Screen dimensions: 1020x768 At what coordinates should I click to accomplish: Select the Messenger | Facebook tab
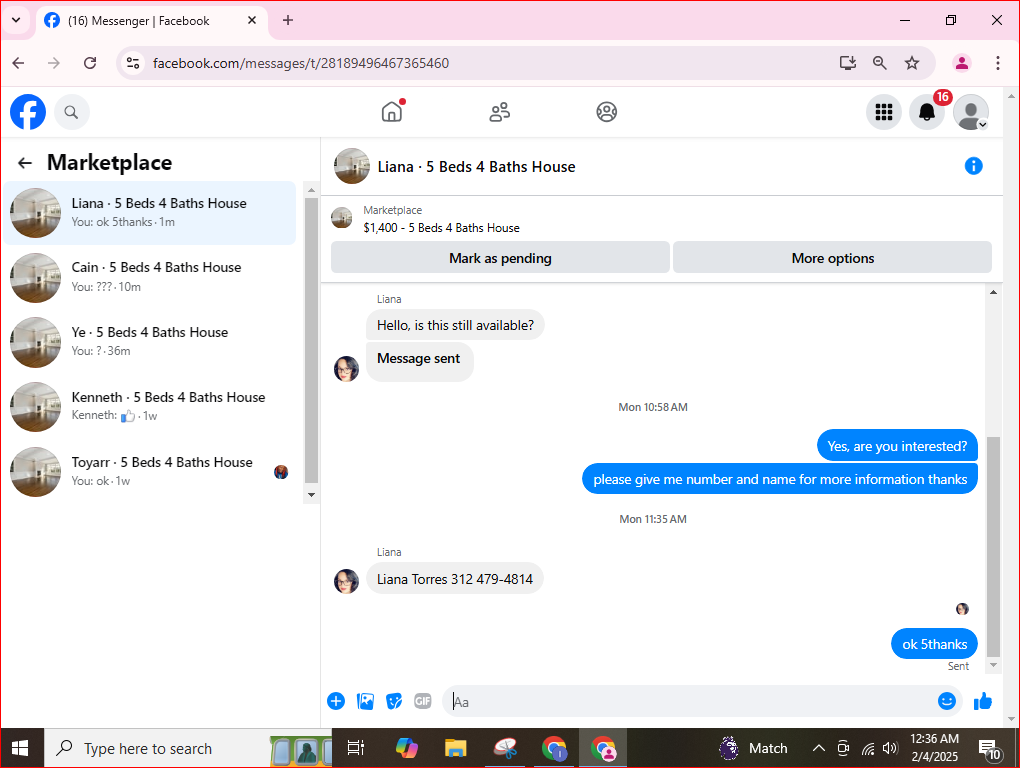(139, 21)
